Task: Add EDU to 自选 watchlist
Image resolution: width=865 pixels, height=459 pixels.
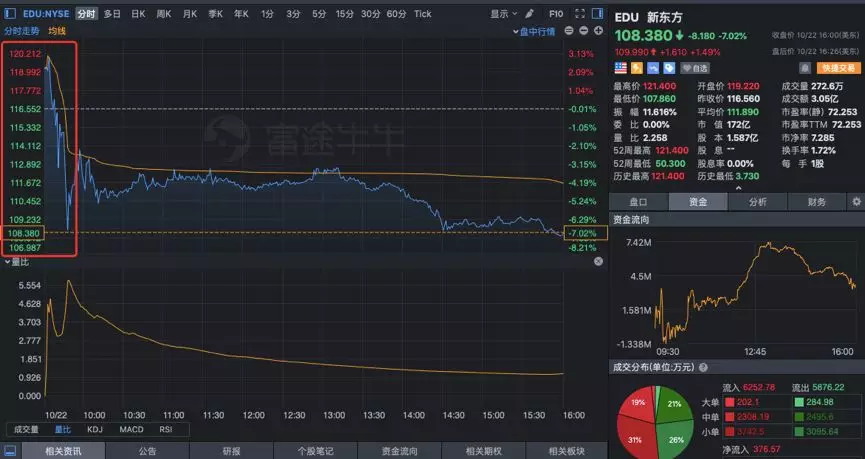Action: [695, 68]
